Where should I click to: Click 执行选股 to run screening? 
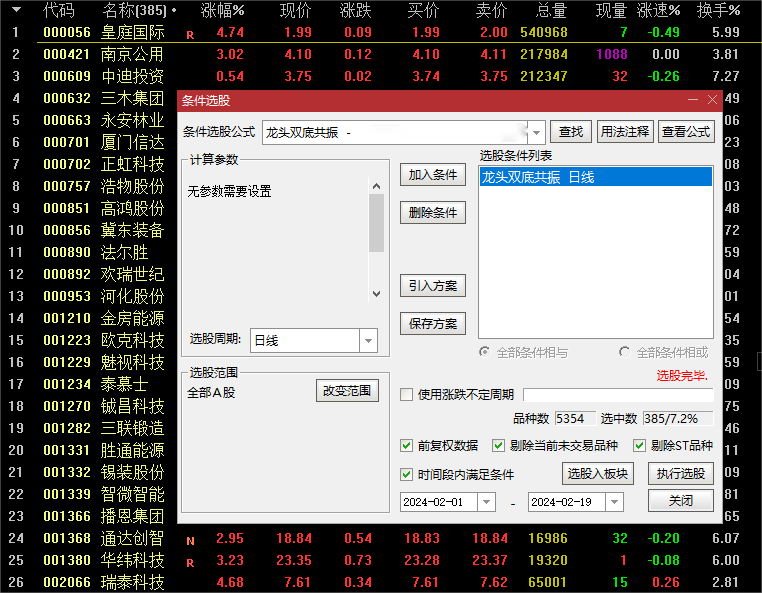[x=681, y=473]
